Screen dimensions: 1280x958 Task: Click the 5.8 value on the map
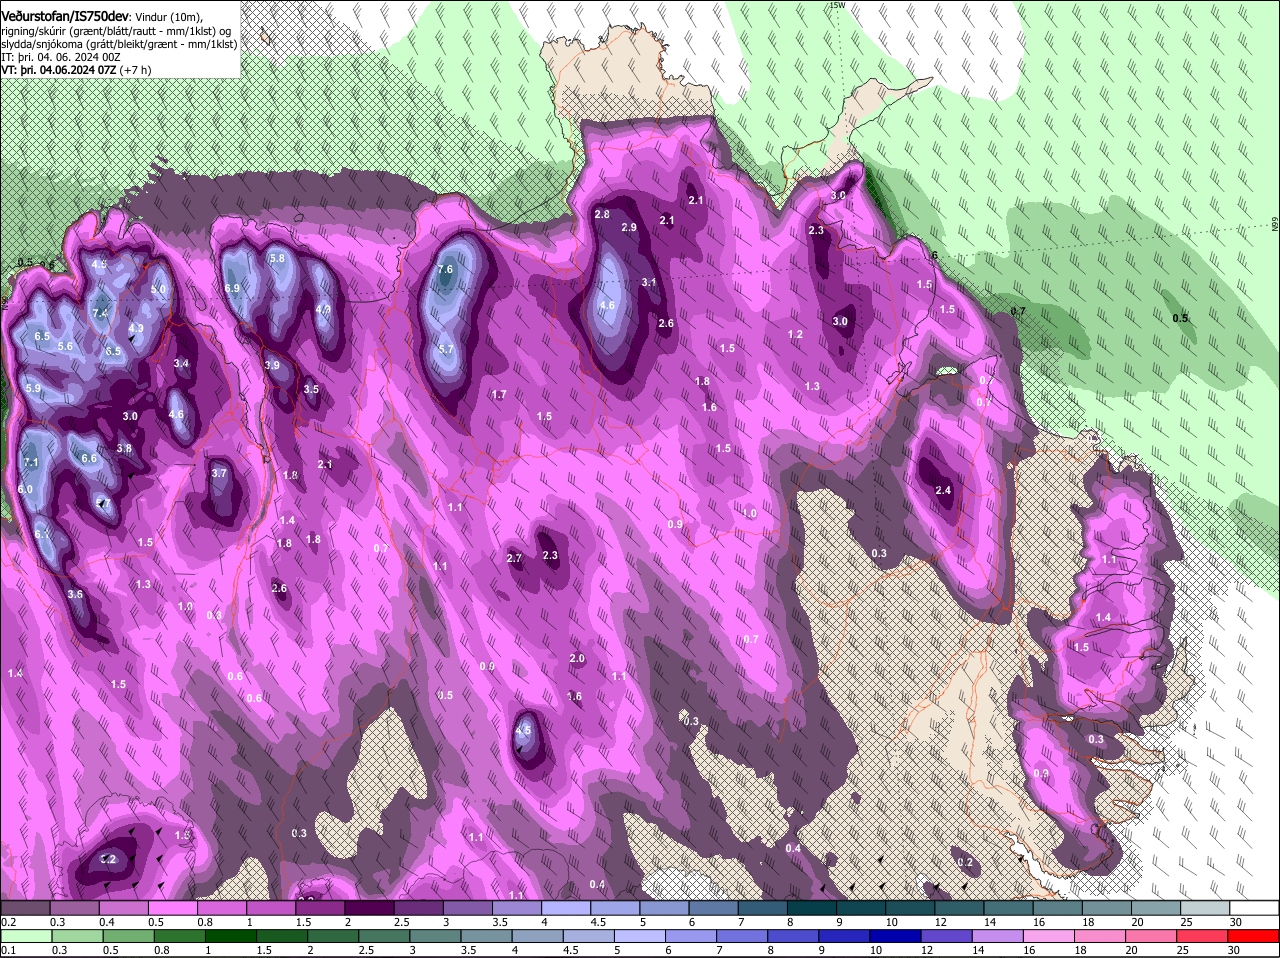point(278,258)
